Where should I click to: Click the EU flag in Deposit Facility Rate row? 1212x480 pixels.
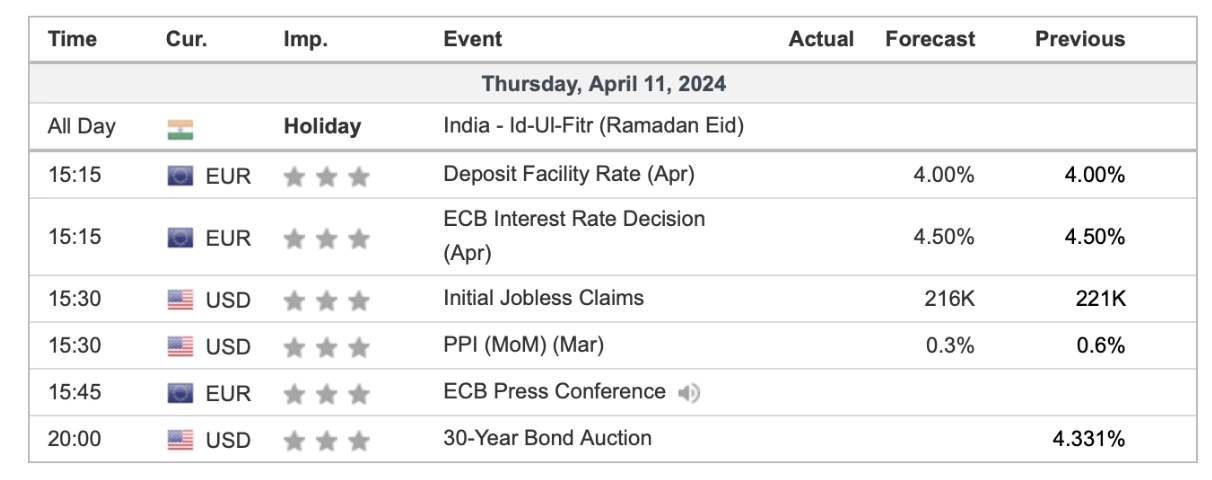pyautogui.click(x=180, y=175)
